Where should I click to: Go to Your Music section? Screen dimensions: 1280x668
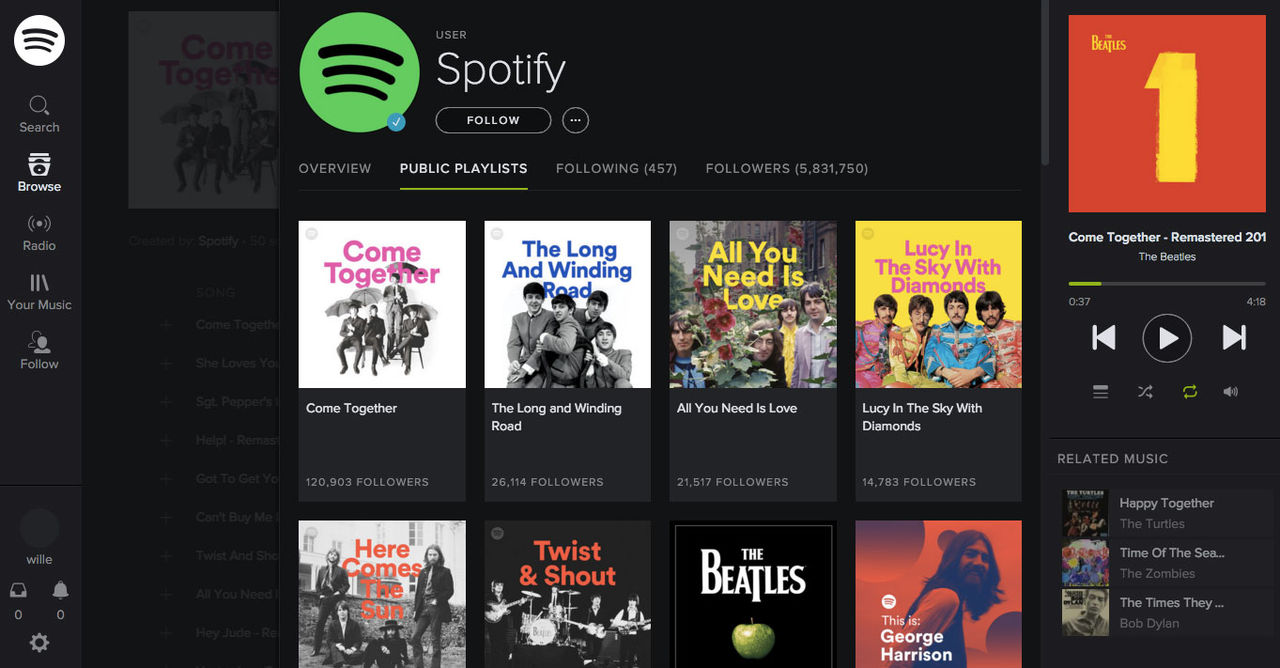pos(39,291)
